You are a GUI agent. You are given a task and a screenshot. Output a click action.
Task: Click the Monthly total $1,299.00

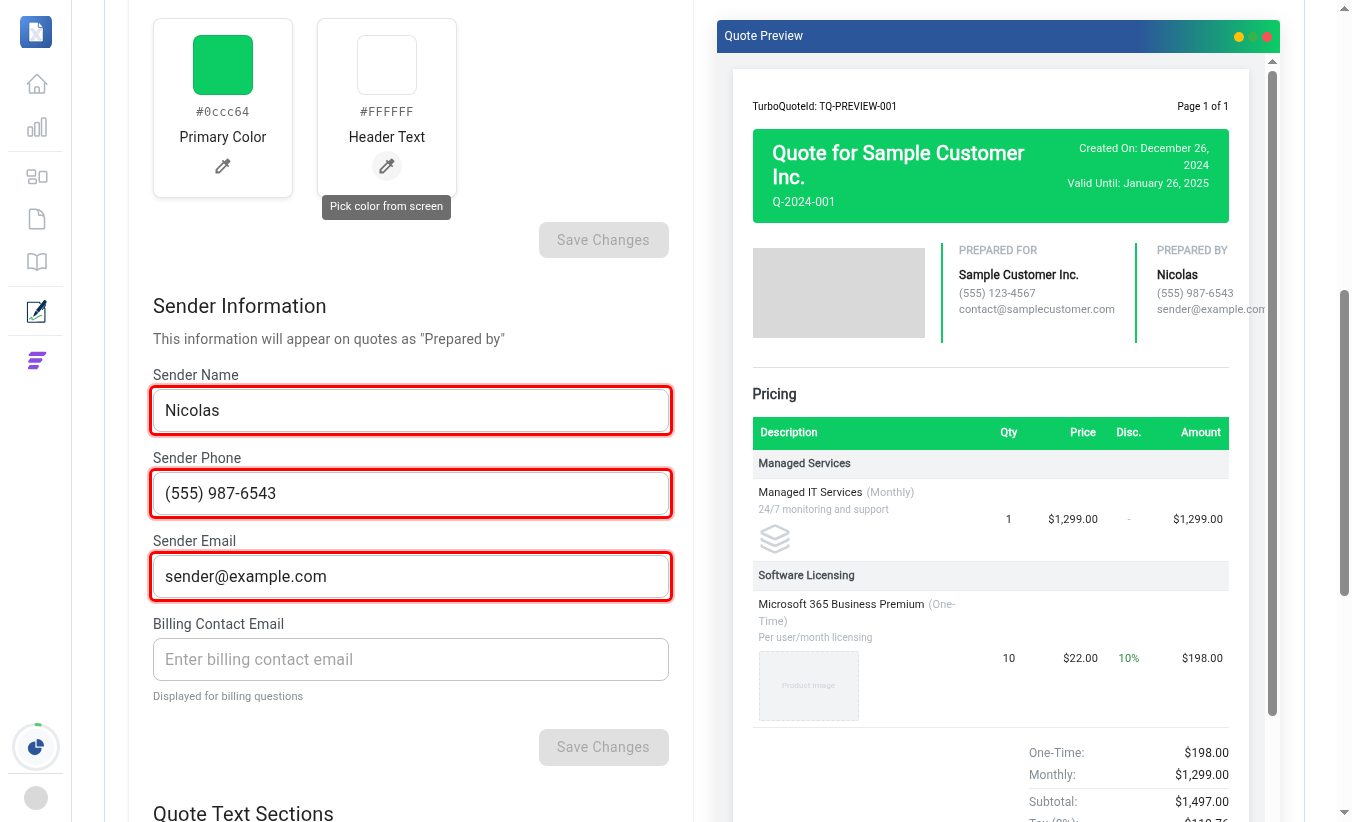tap(1202, 775)
